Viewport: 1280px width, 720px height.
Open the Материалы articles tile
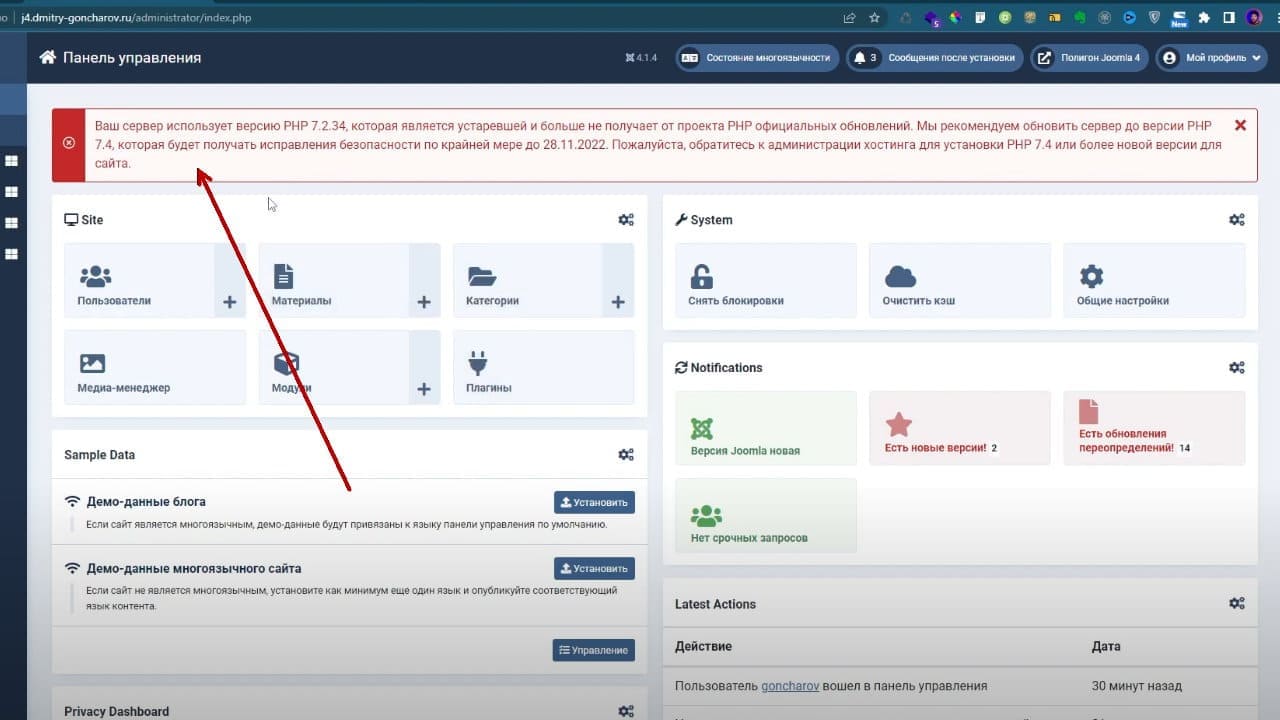click(333, 280)
